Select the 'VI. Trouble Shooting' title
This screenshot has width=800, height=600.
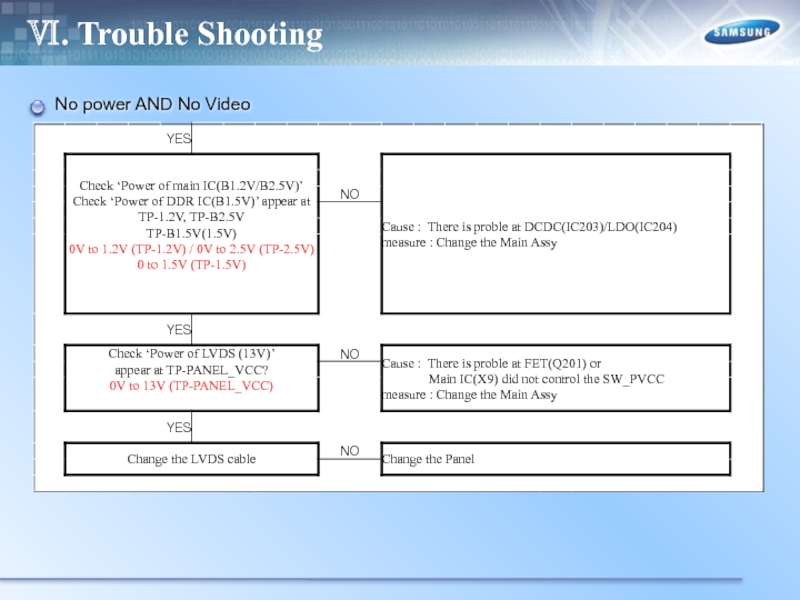(174, 34)
